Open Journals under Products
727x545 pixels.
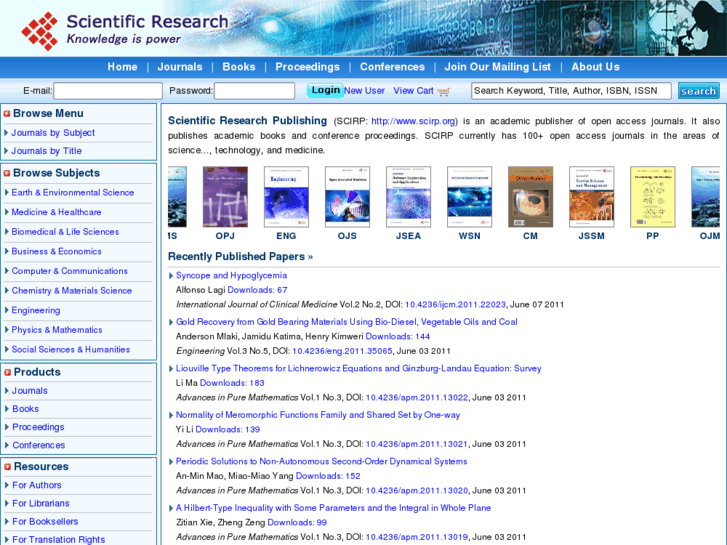(30, 391)
